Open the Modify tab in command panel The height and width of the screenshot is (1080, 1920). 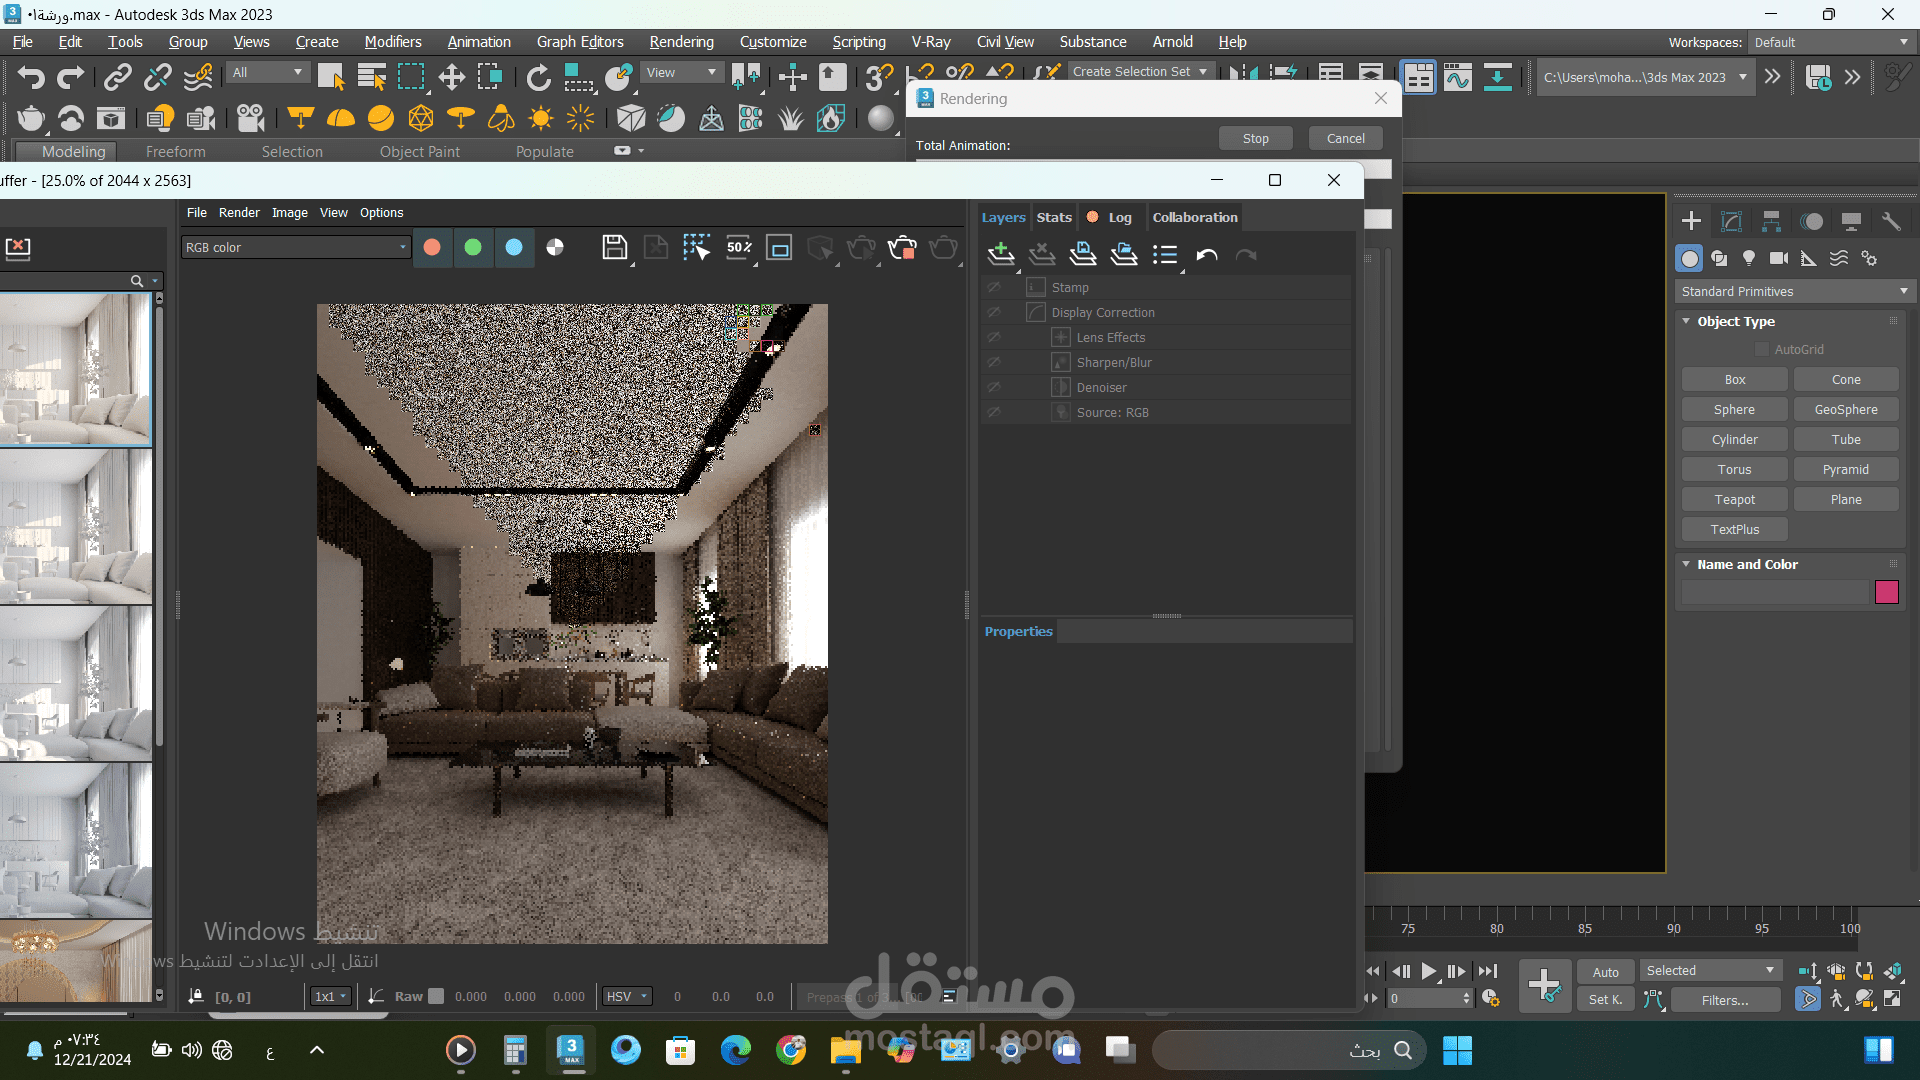point(1731,221)
